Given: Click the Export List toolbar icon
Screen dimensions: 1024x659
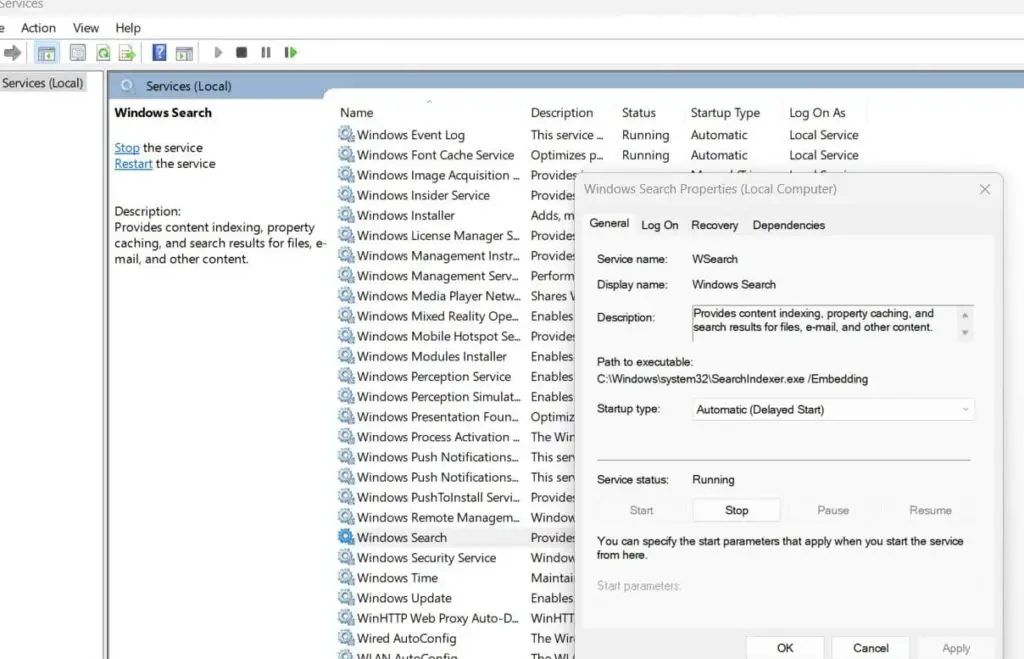Looking at the screenshot, I should [126, 52].
